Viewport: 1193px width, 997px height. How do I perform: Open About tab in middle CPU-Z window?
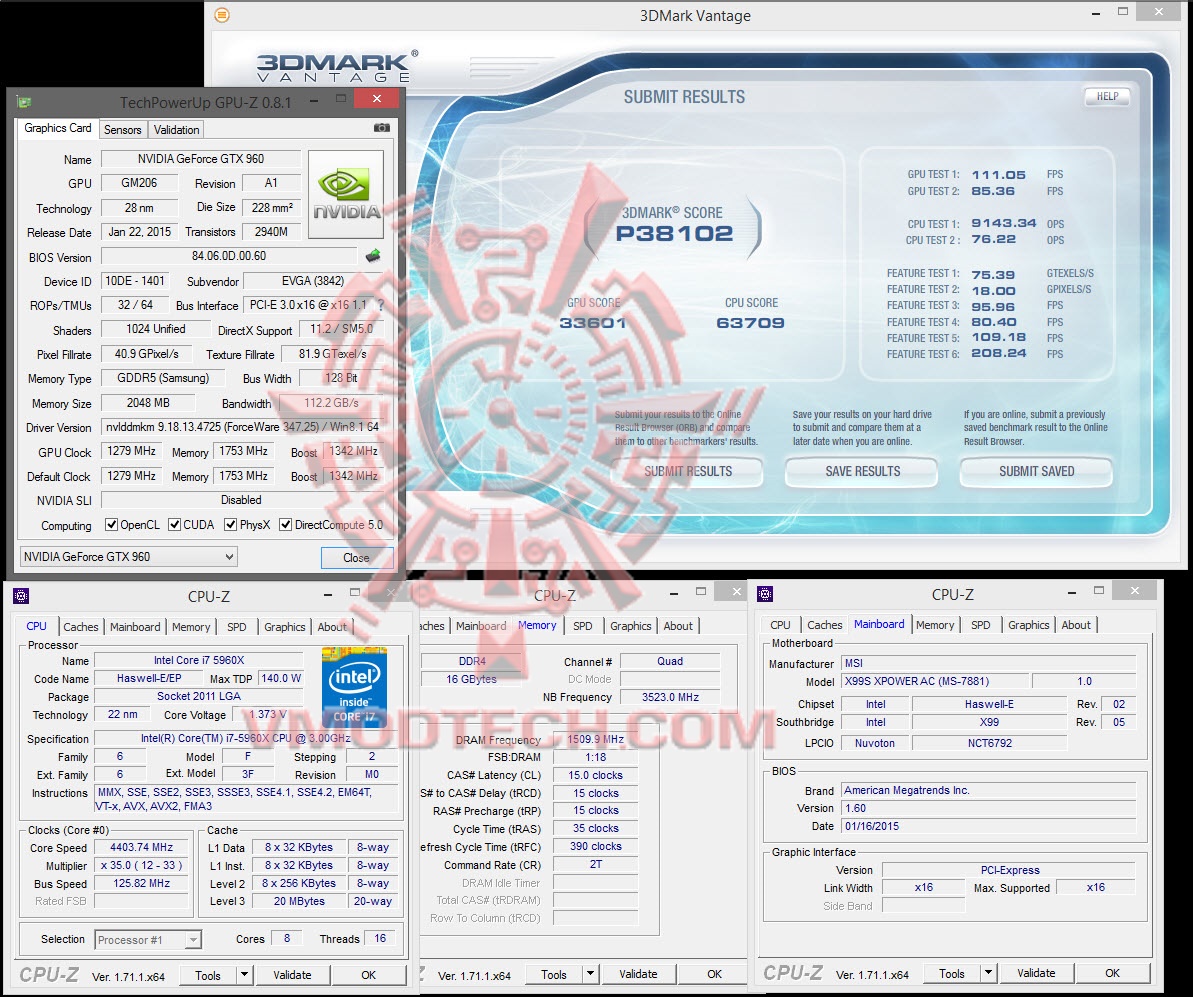[x=678, y=626]
